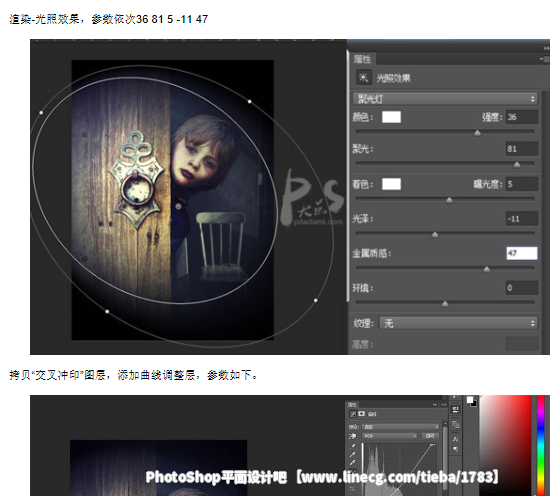Click spotlight handle at upper left of ellipse

point(41,113)
